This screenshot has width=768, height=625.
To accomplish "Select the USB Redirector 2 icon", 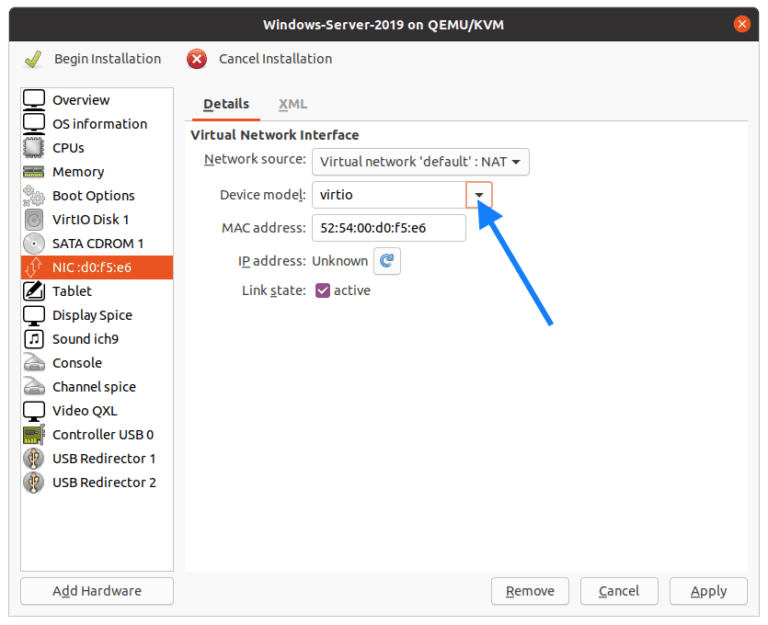I will 34,482.
